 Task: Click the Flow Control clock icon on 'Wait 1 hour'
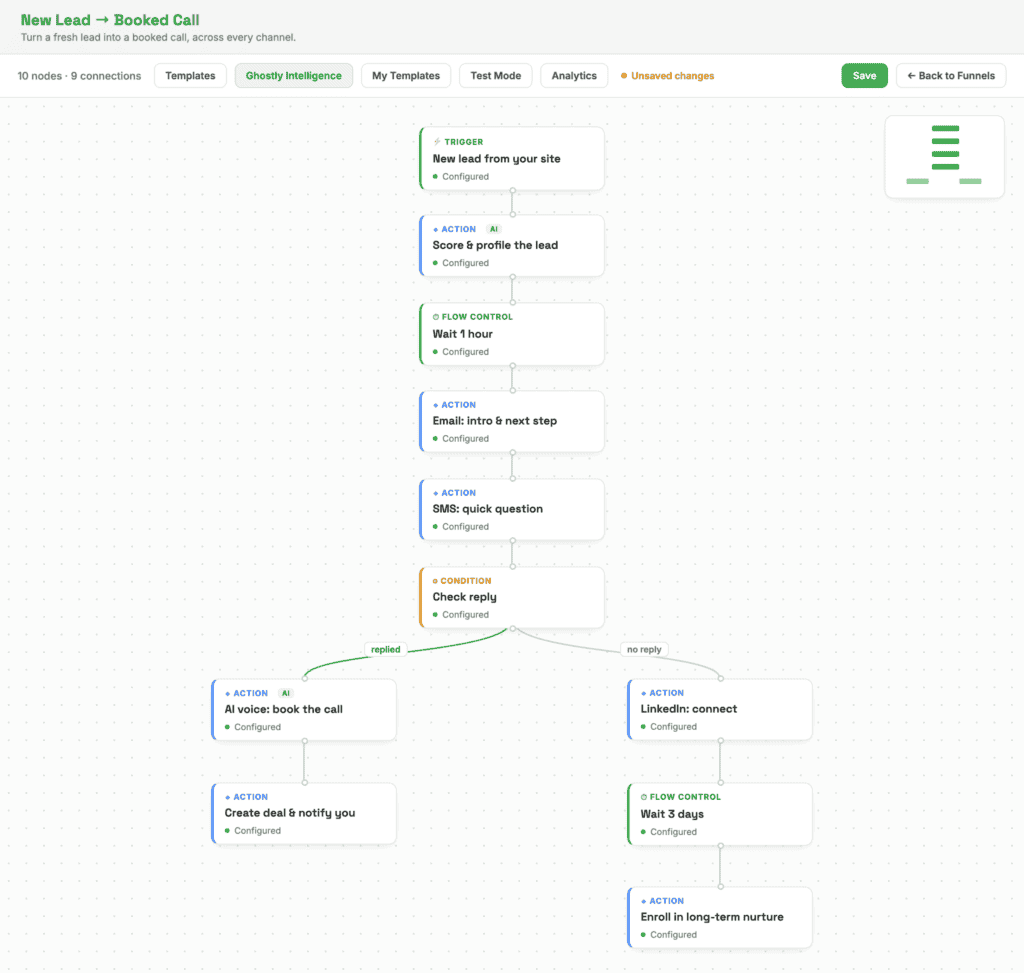436,317
